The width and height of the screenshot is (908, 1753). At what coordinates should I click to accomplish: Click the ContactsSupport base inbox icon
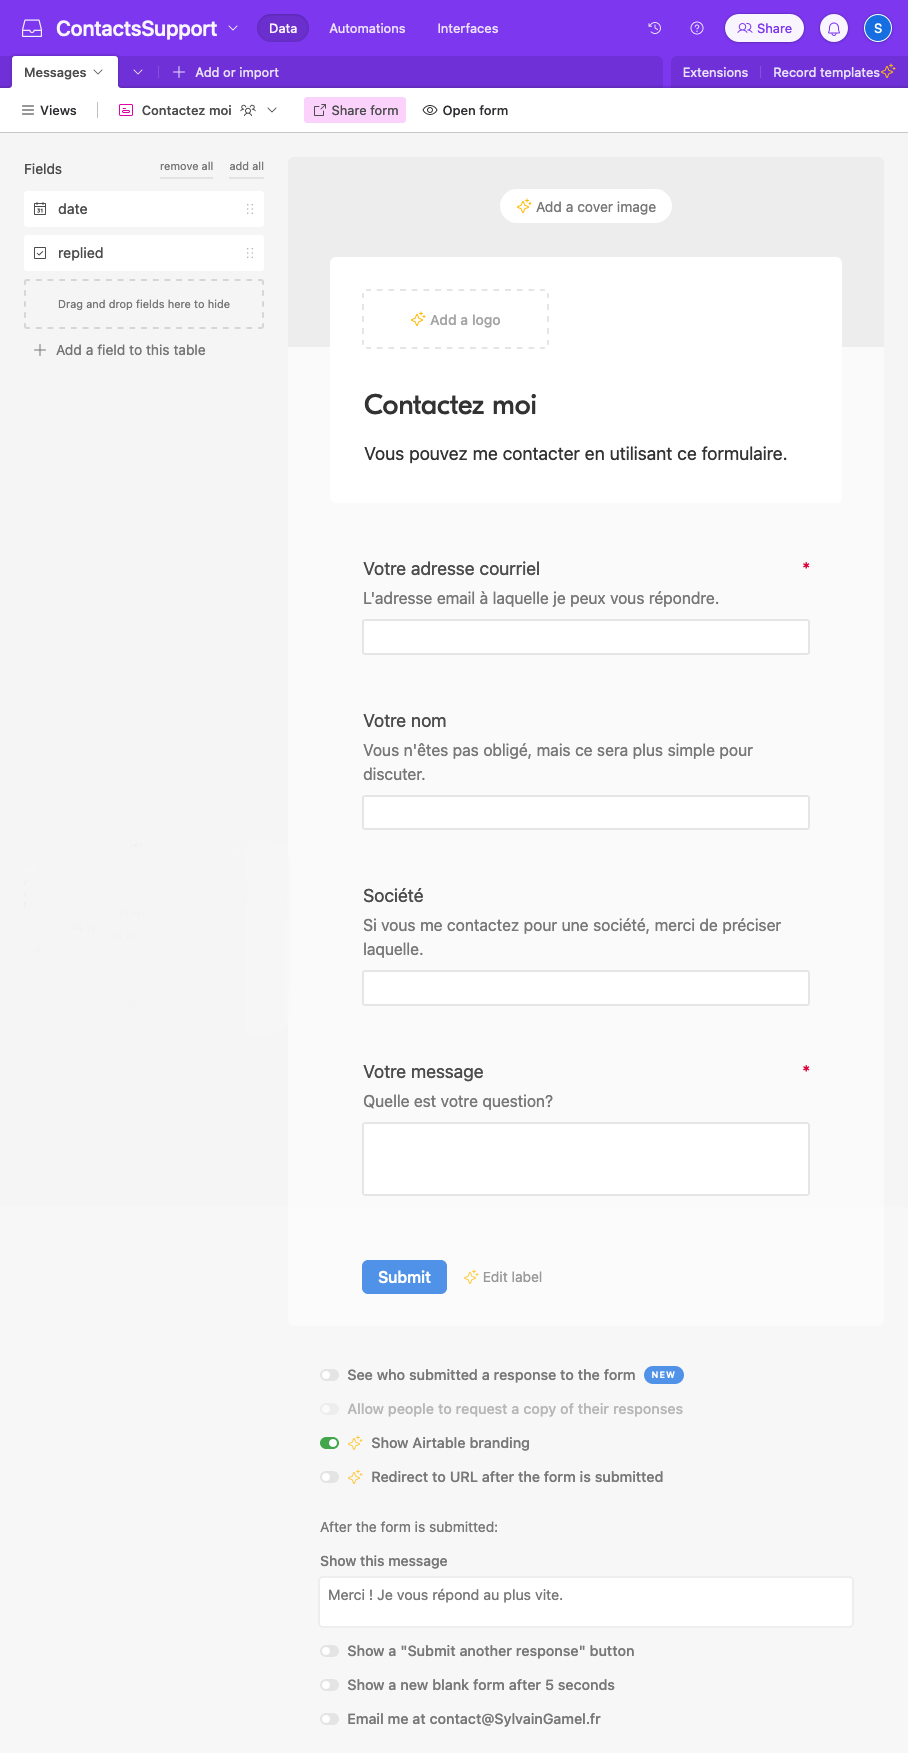click(x=32, y=28)
